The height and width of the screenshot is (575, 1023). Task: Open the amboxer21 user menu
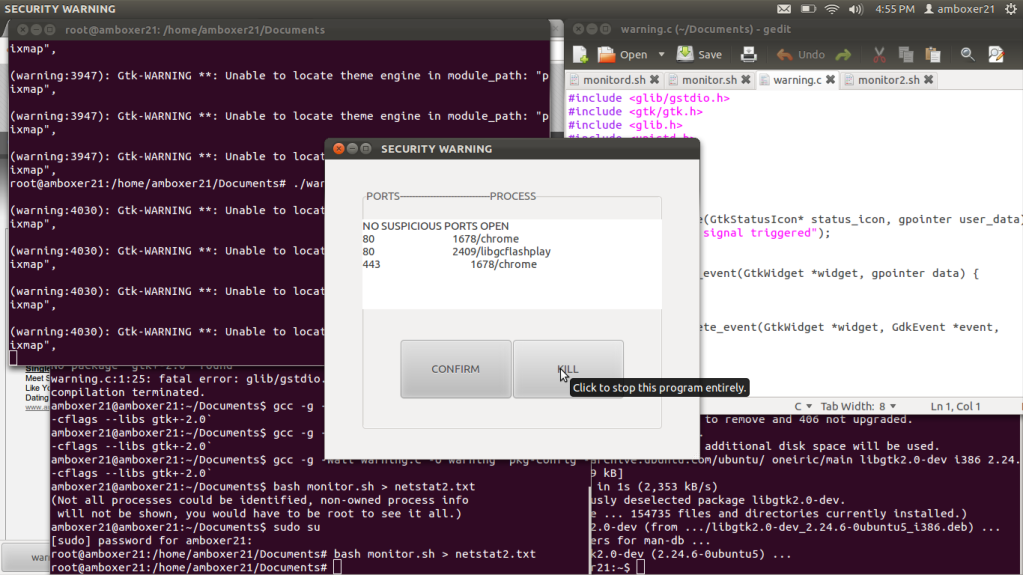coord(959,9)
